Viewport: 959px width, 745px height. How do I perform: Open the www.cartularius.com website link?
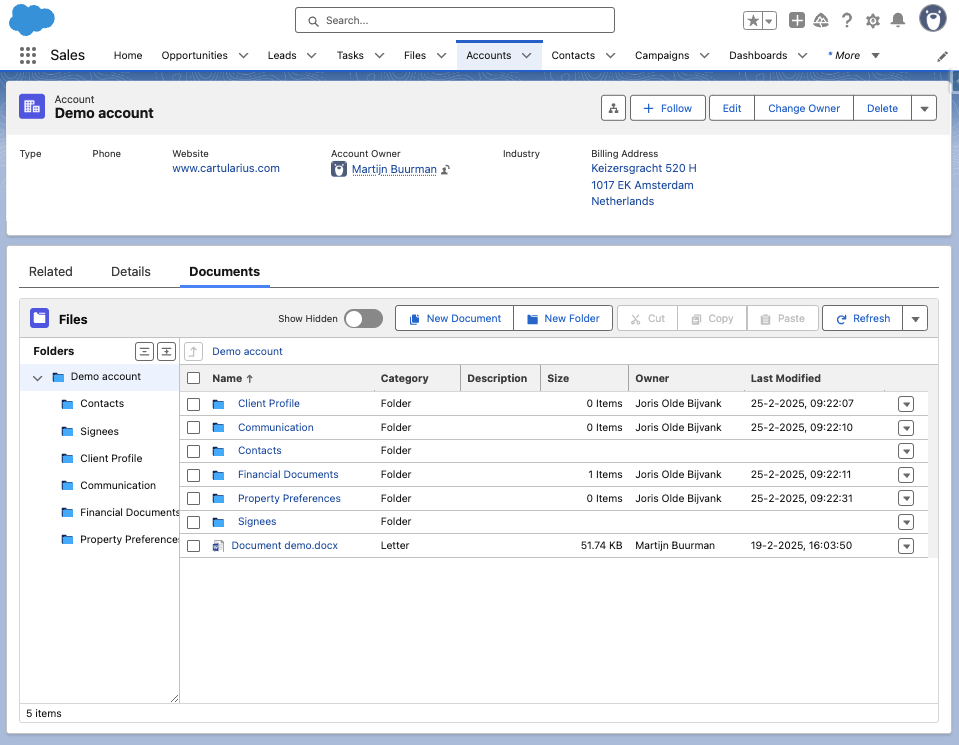(x=226, y=168)
